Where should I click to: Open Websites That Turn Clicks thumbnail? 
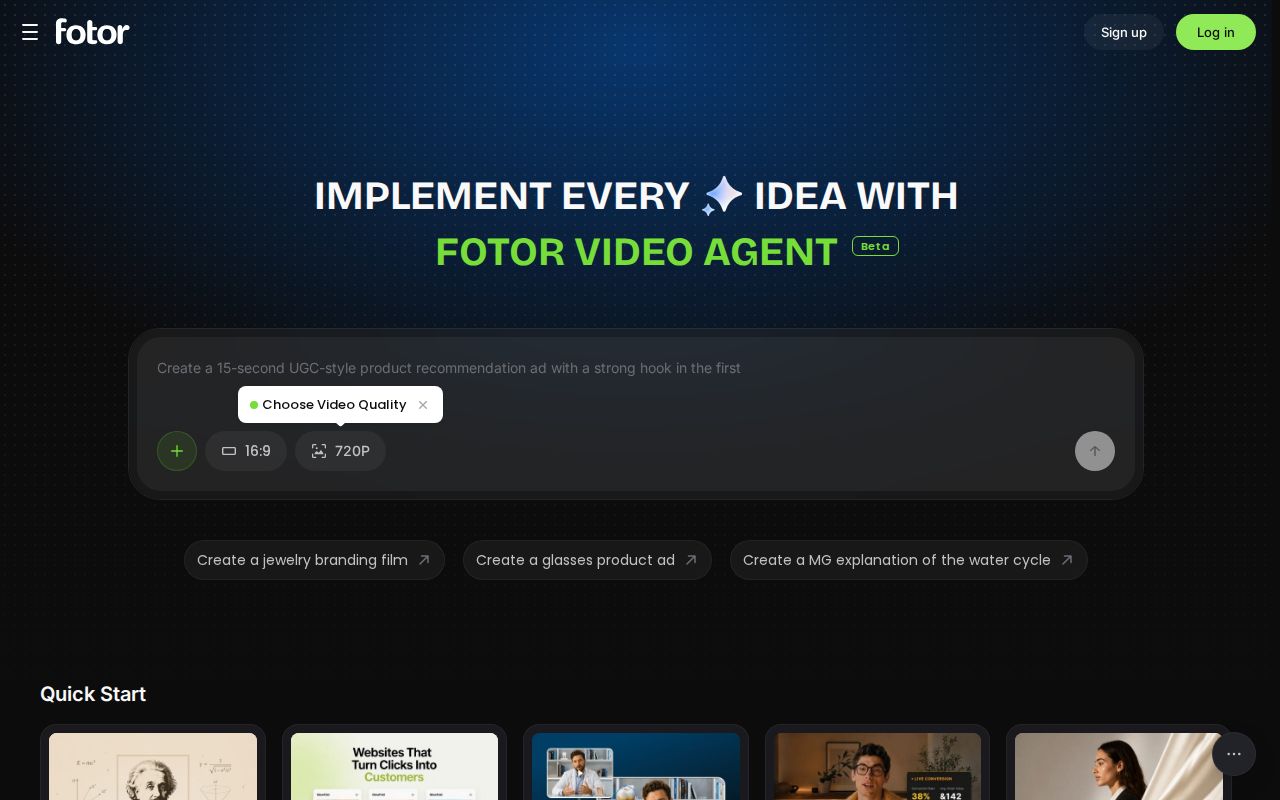(394, 766)
